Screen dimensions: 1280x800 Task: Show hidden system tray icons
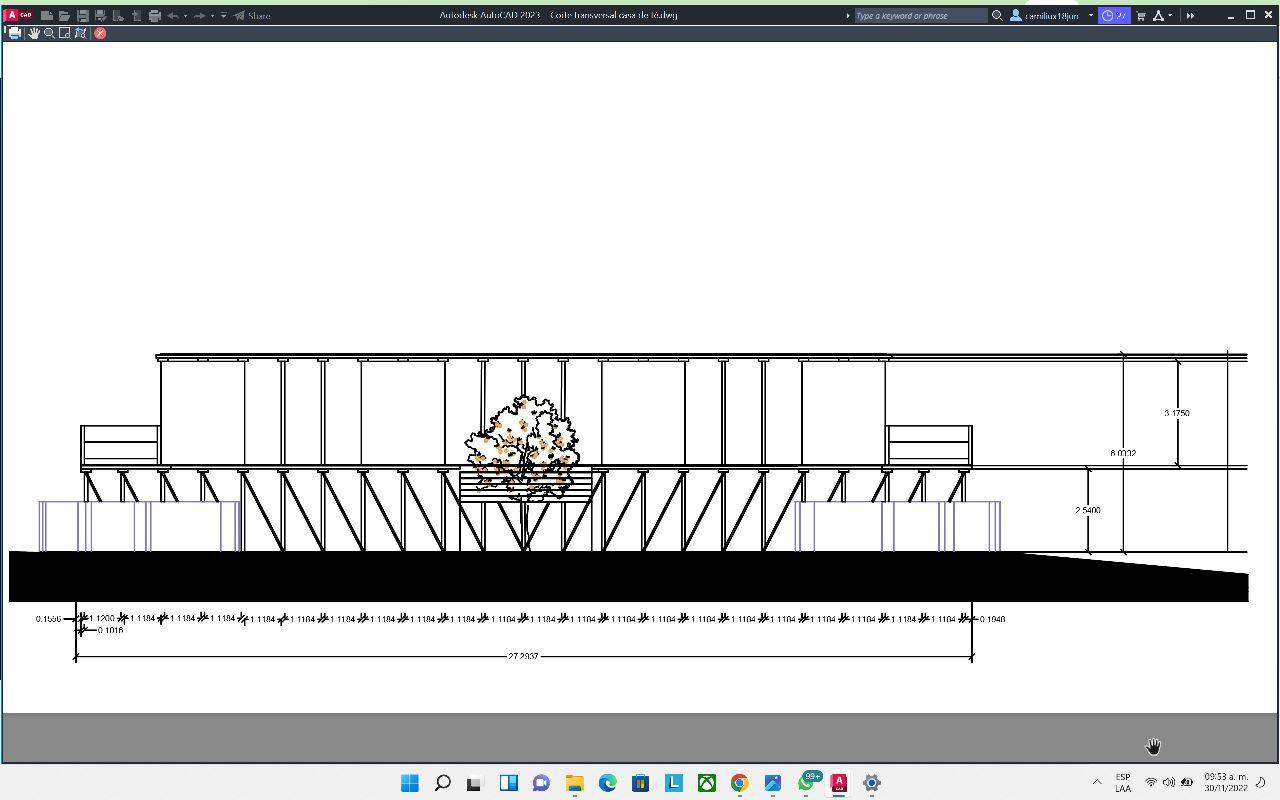(1096, 782)
